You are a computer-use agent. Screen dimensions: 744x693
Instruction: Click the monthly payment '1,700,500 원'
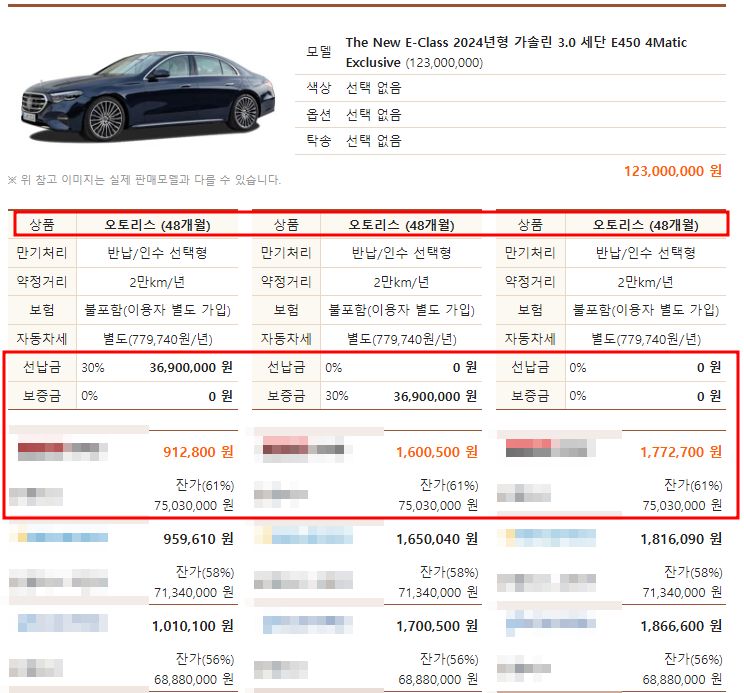coord(437,626)
